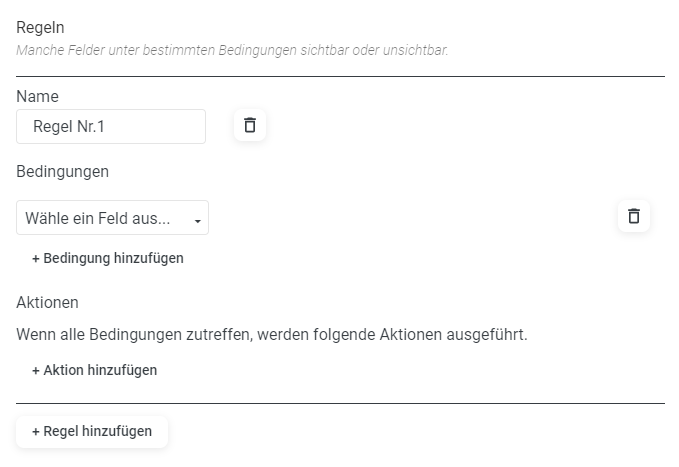
Task: Add a condition with 'Bedingung hinzufügen'
Action: [x=108, y=258]
